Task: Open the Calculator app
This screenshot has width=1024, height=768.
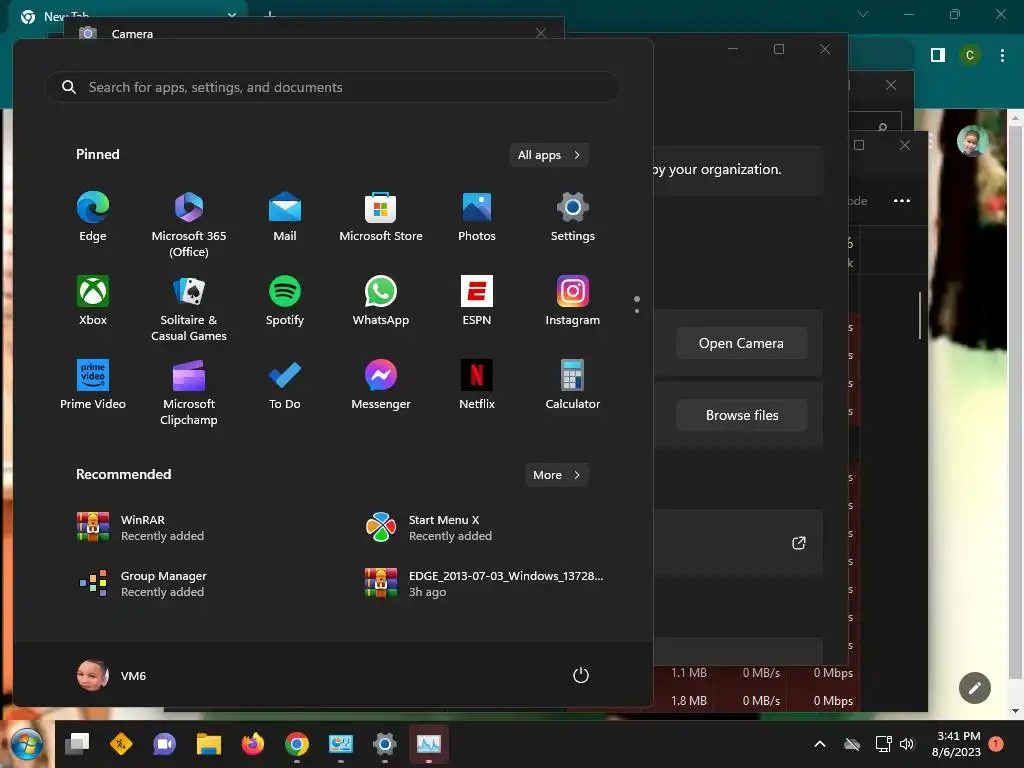Action: click(573, 384)
